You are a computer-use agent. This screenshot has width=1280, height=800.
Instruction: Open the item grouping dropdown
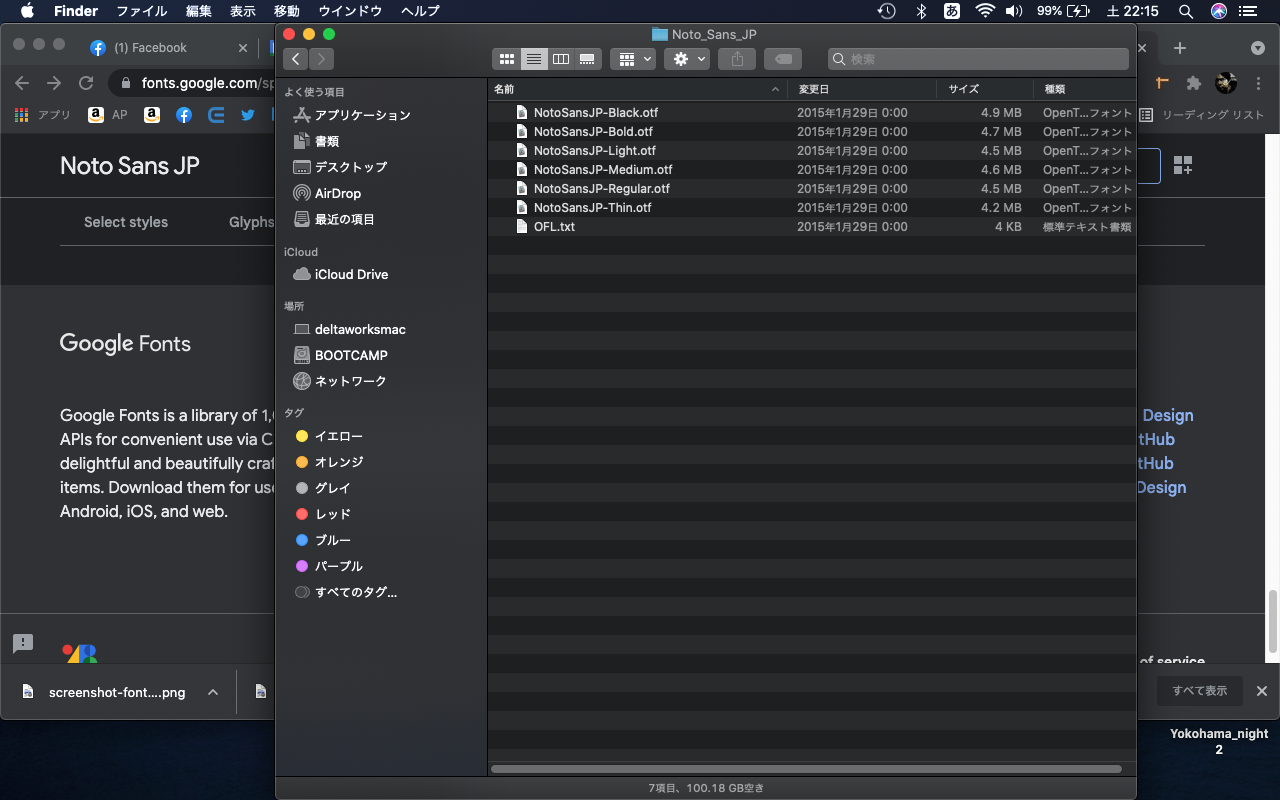[x=633, y=59]
